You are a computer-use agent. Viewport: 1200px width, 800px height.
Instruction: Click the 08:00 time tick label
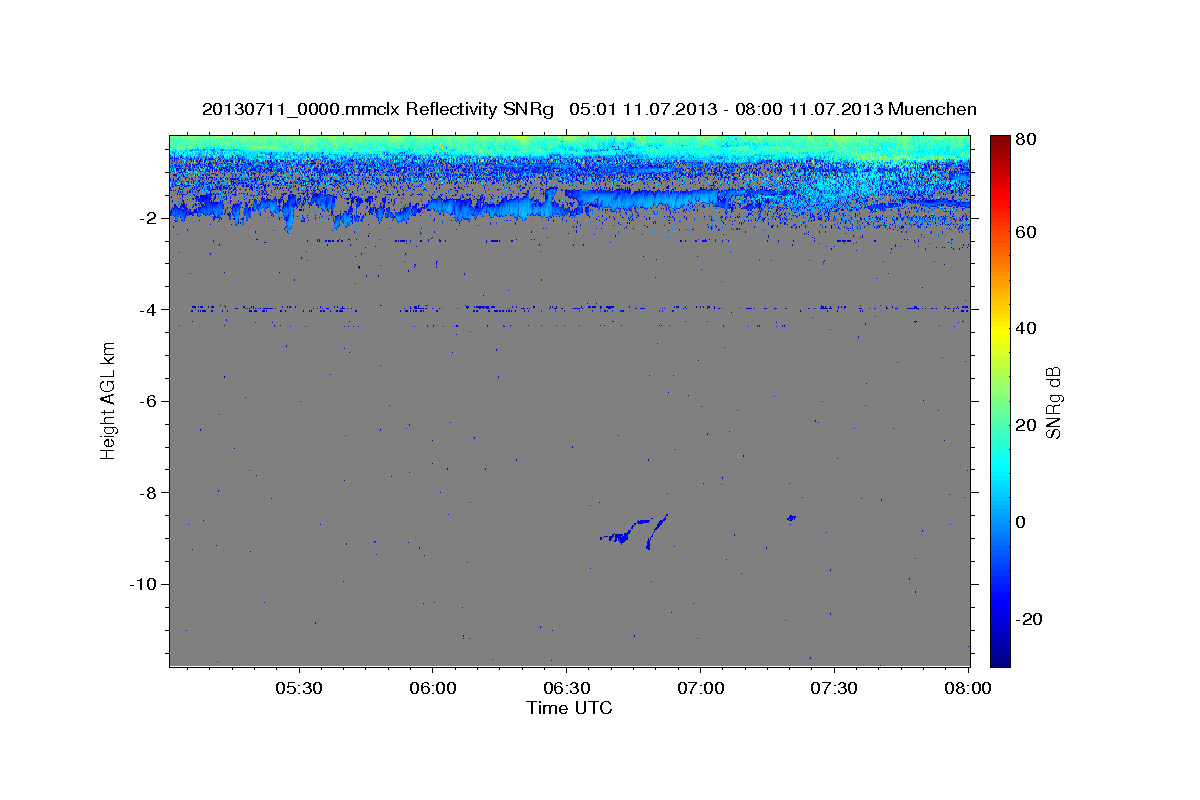(968, 688)
